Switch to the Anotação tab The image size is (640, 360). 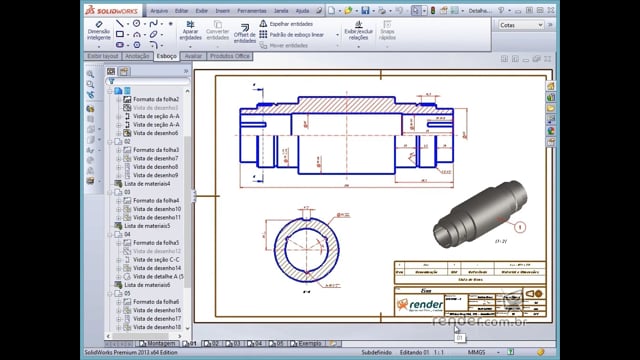[137, 56]
